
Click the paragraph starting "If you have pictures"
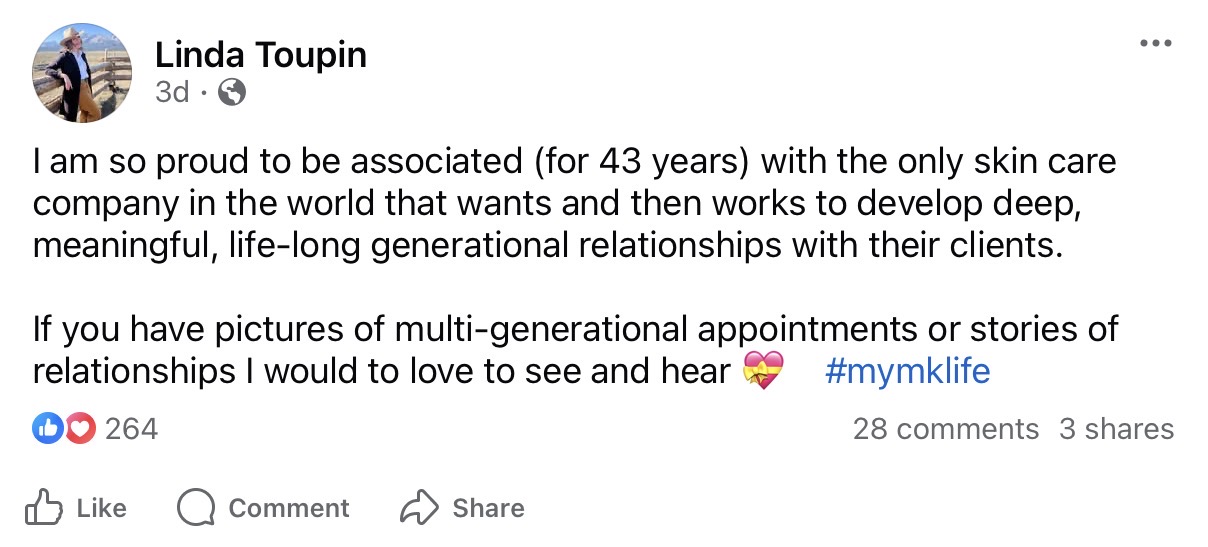point(574,350)
